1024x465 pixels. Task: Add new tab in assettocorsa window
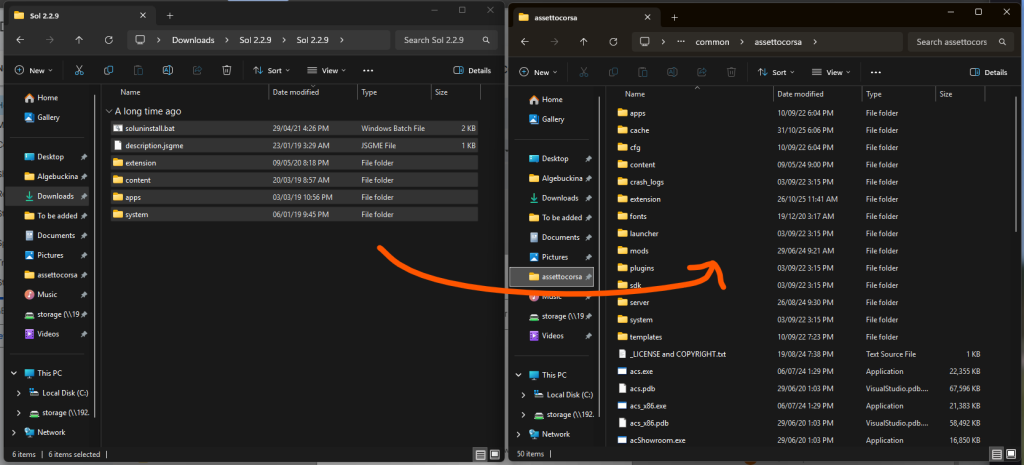click(675, 18)
